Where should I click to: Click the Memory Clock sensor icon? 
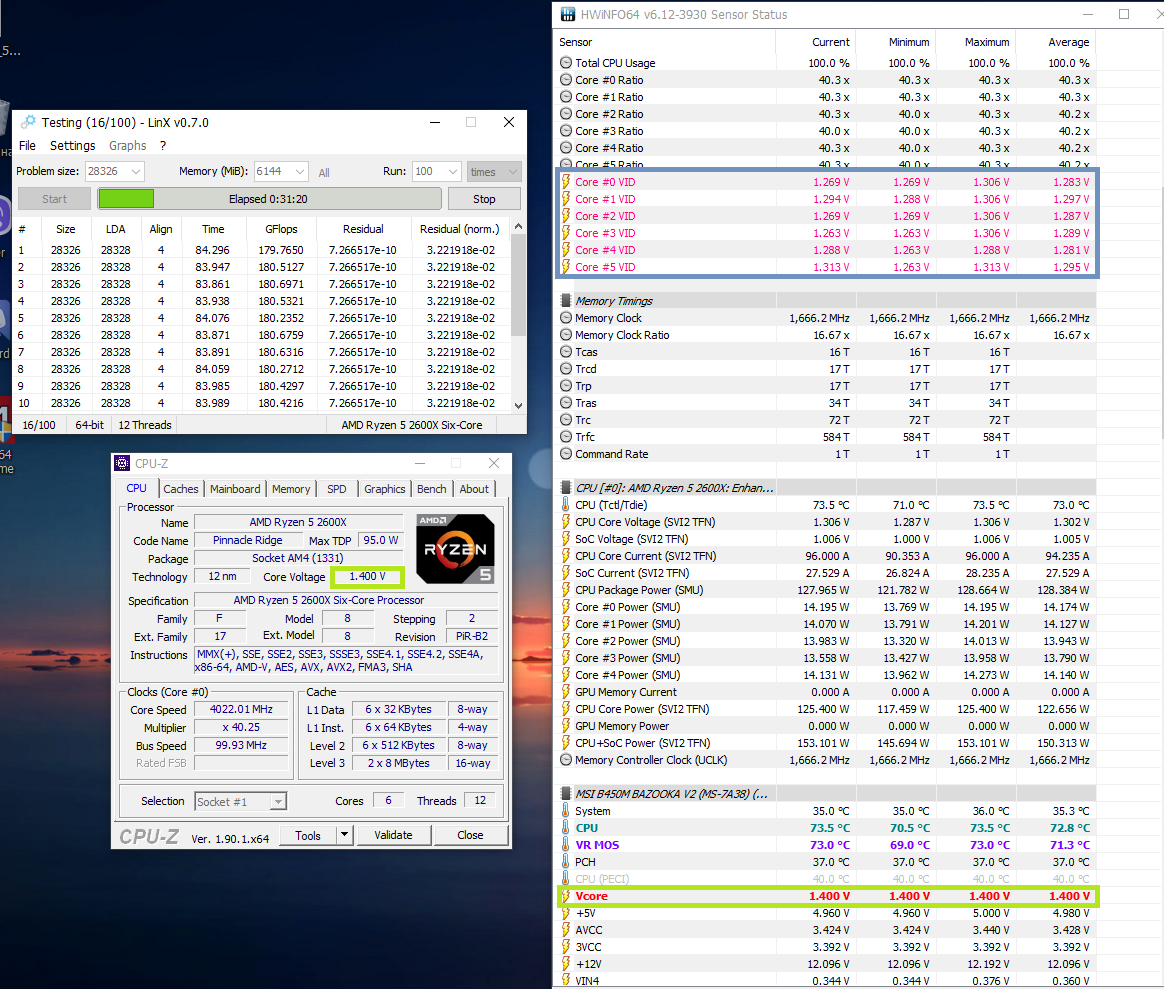pos(566,318)
